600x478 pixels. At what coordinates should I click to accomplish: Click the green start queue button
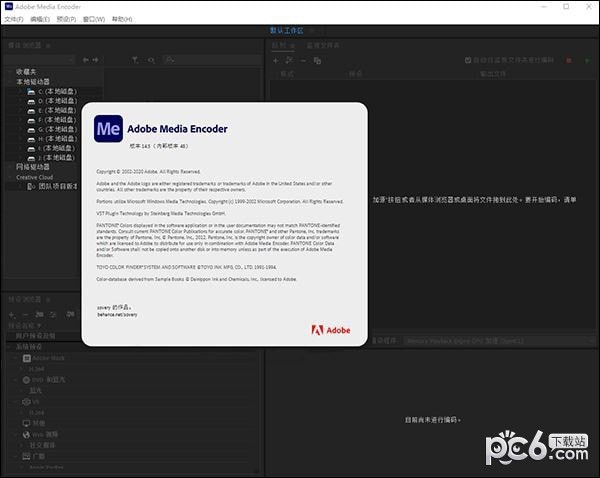(588, 60)
